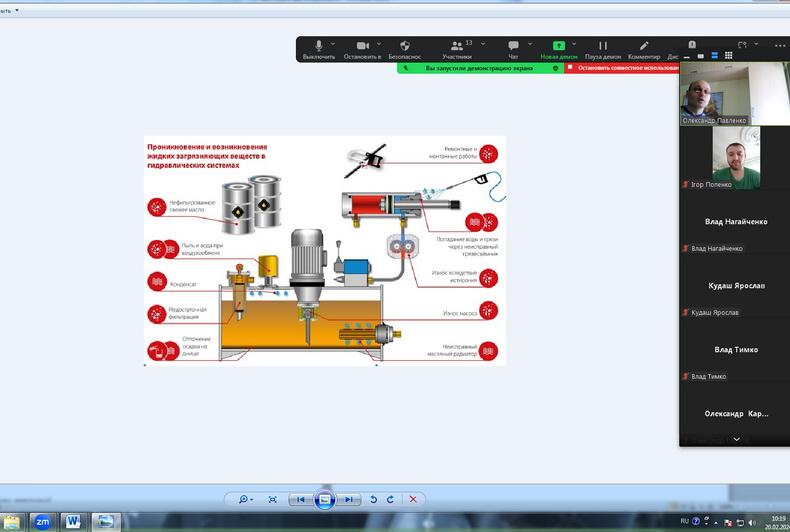The width and height of the screenshot is (790, 532).
Task: Rotate the image clockwise
Action: [x=390, y=499]
